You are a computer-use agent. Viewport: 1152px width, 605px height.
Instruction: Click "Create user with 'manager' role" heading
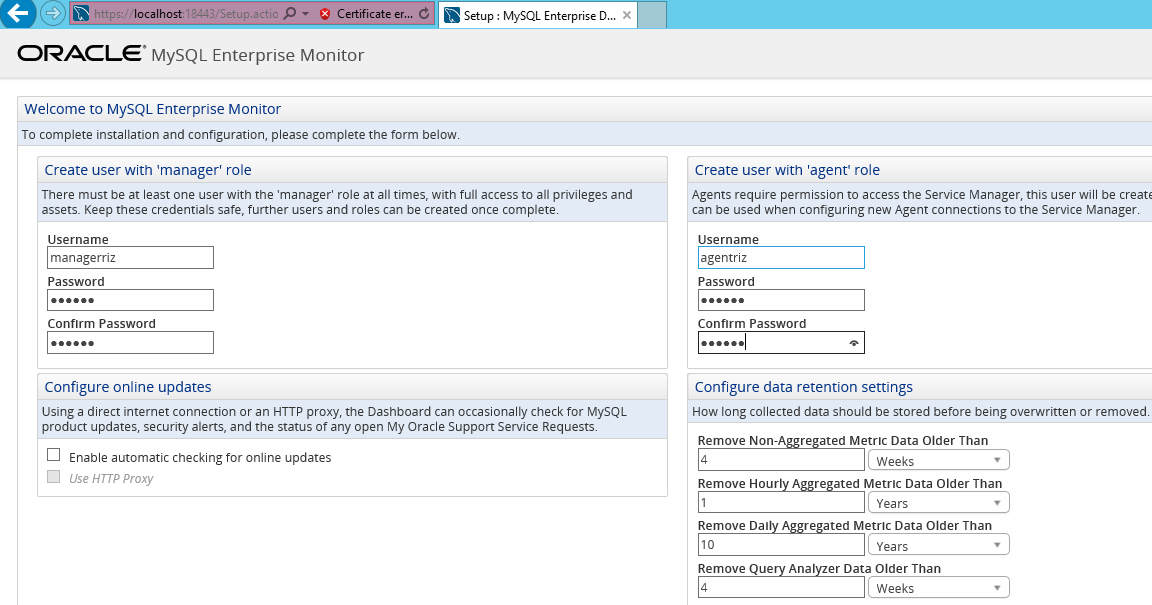tap(148, 170)
